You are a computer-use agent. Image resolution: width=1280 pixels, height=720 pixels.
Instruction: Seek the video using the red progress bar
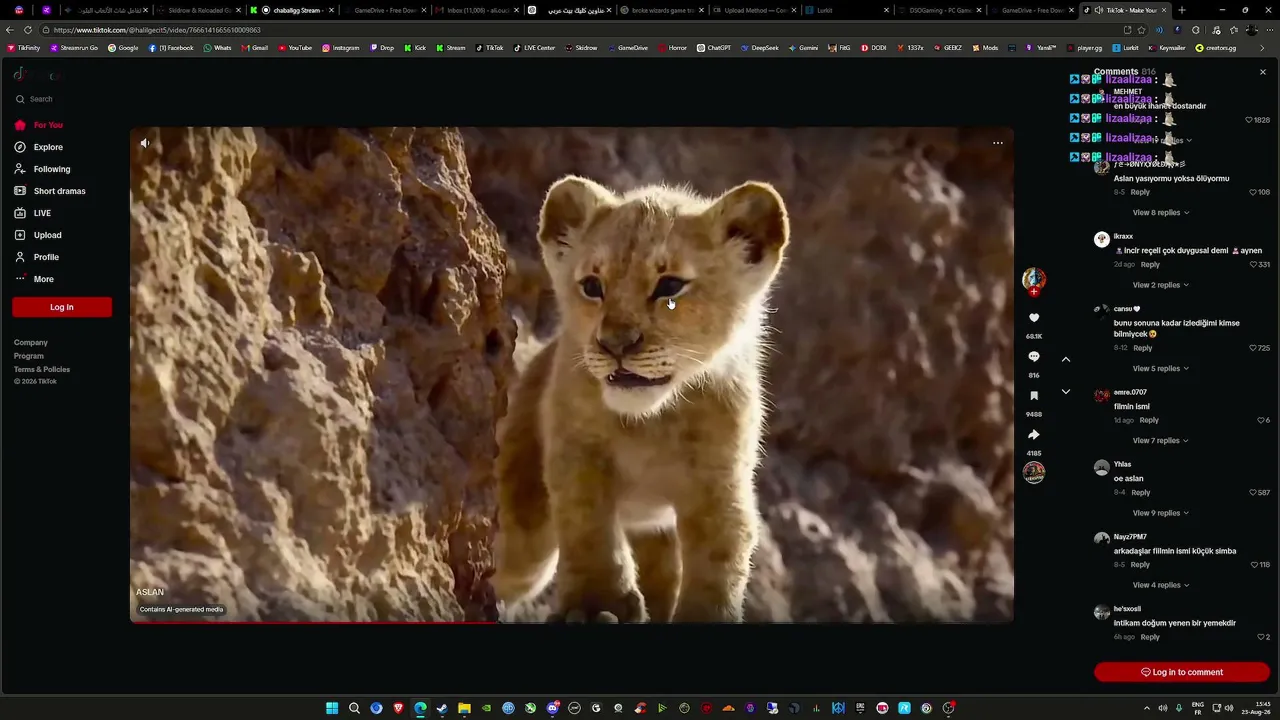tap(572, 622)
